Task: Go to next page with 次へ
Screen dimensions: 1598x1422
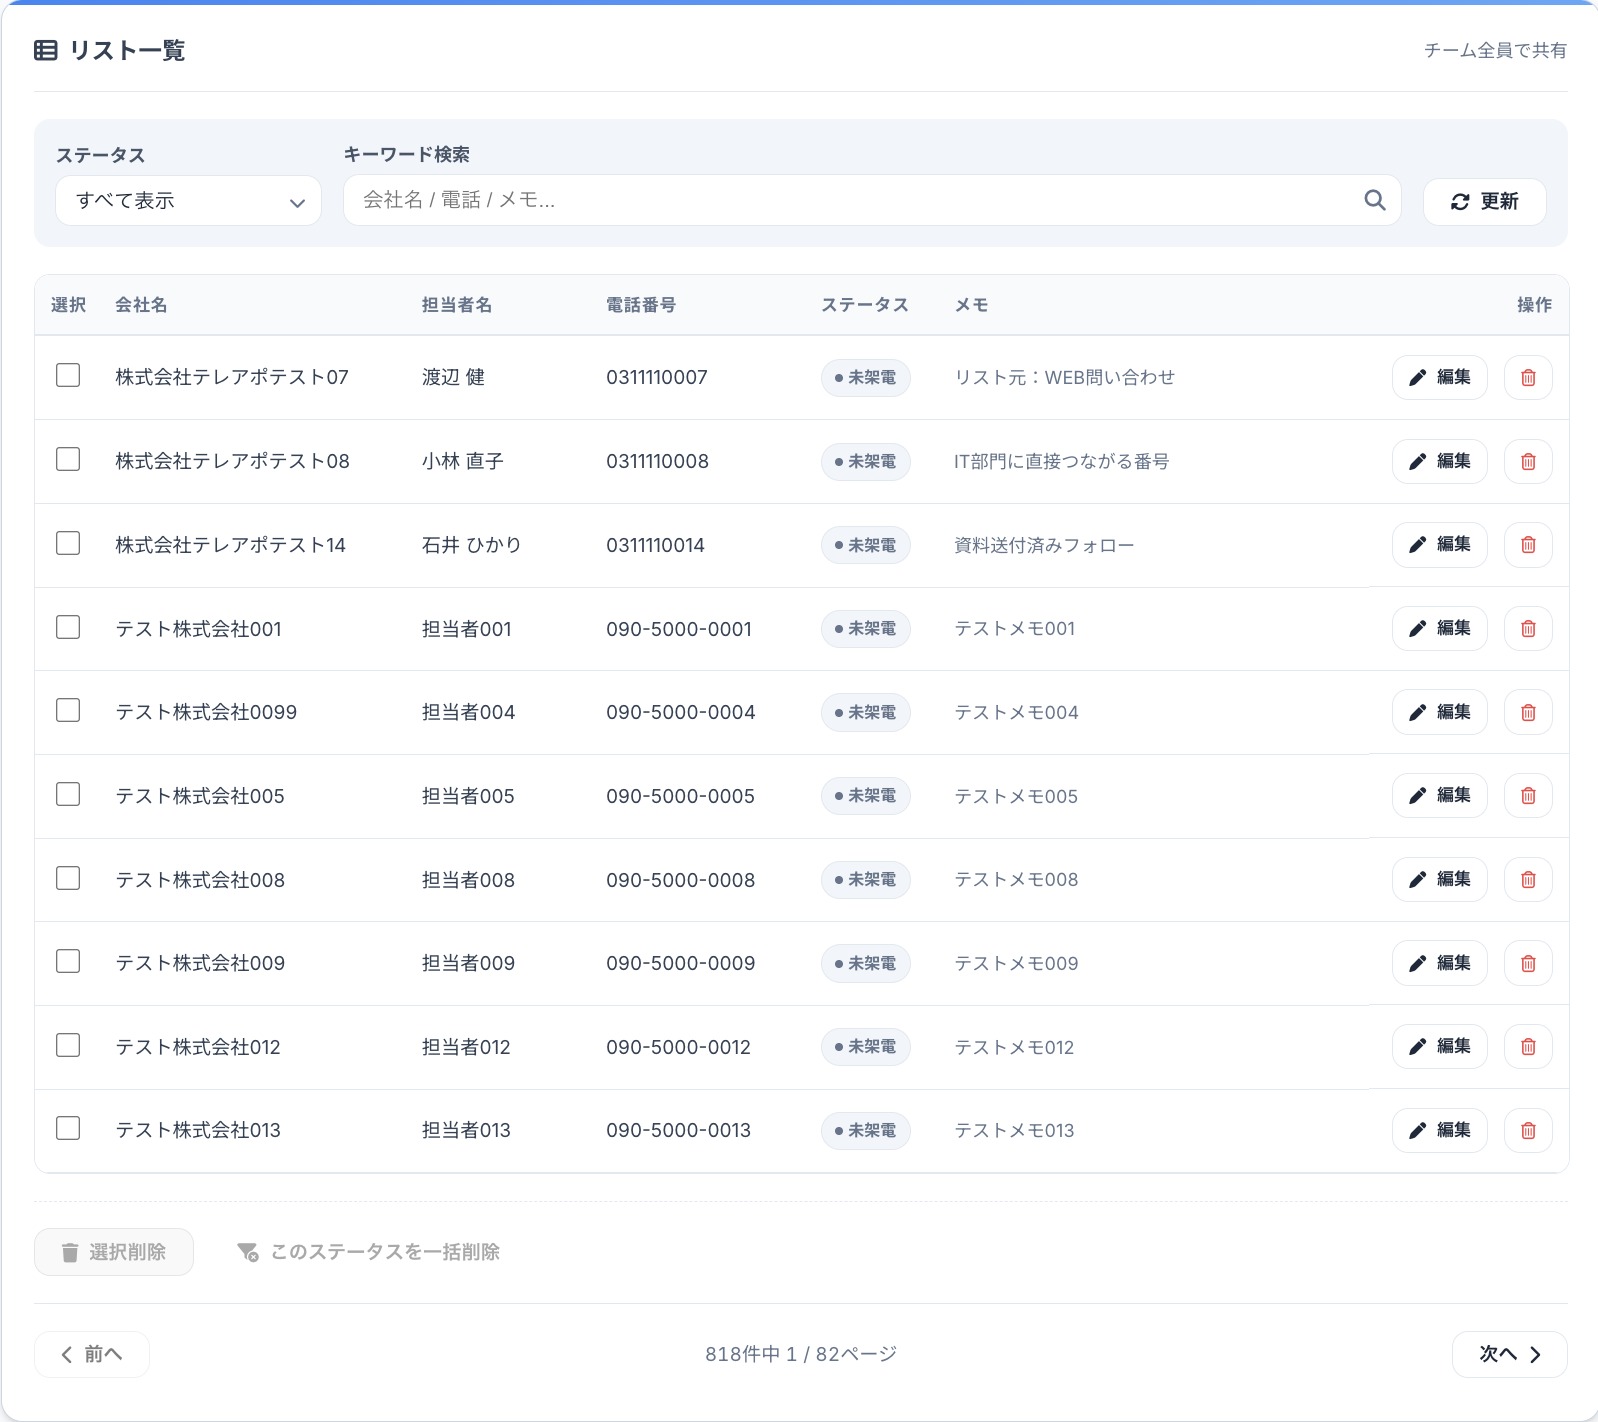Action: [1509, 1354]
